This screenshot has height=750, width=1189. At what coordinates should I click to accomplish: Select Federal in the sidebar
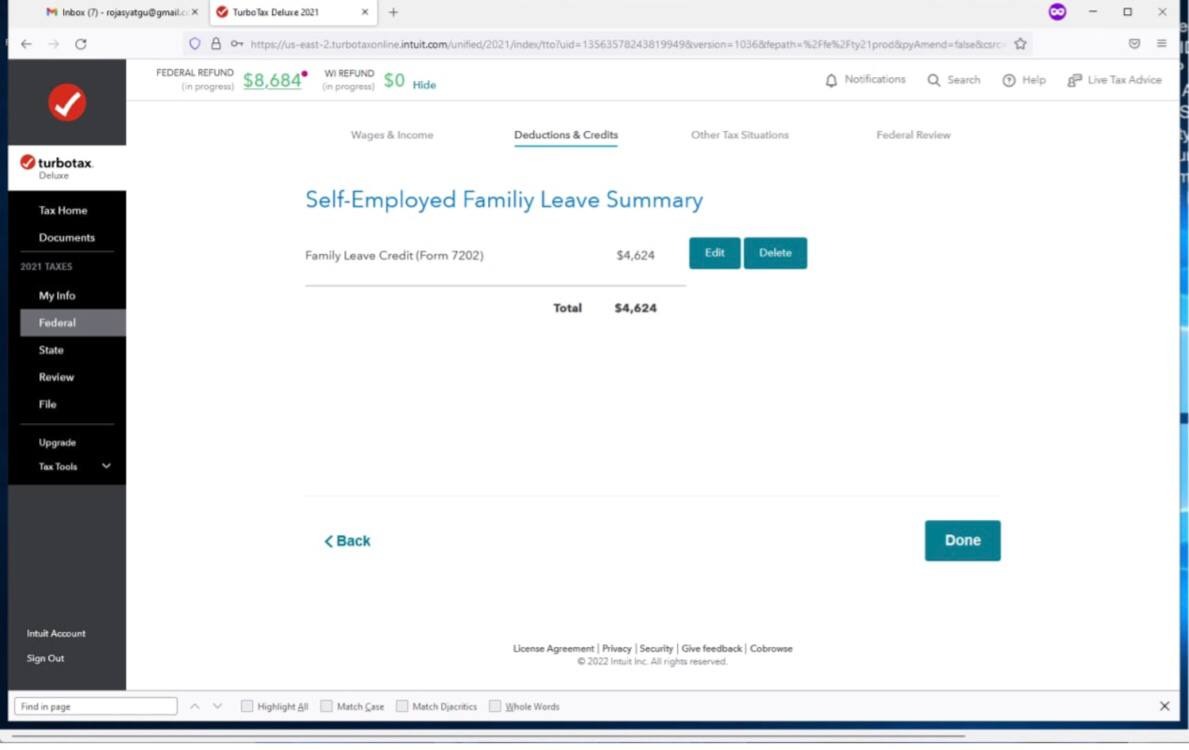click(73, 322)
